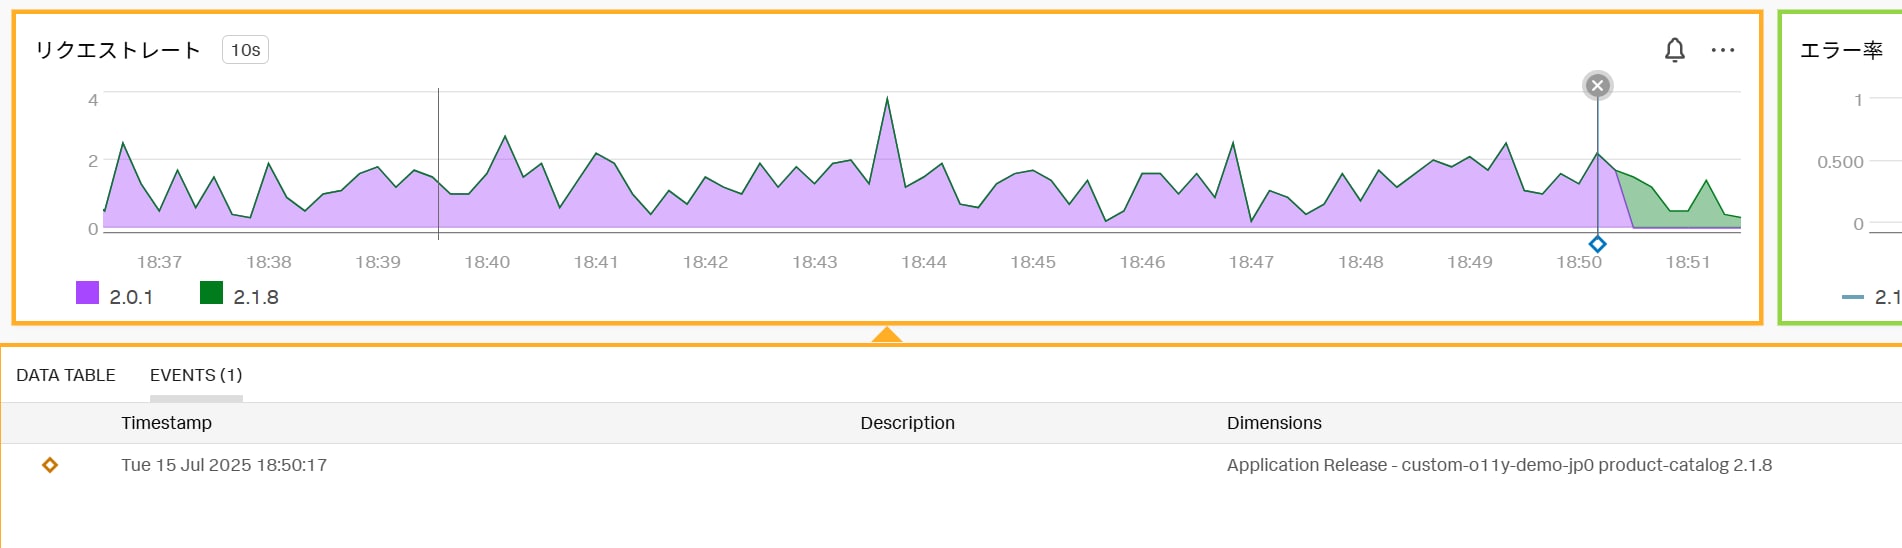The height and width of the screenshot is (548, 1902).
Task: Toggle the 2.1.8 green legend swatch
Action: pos(211,293)
